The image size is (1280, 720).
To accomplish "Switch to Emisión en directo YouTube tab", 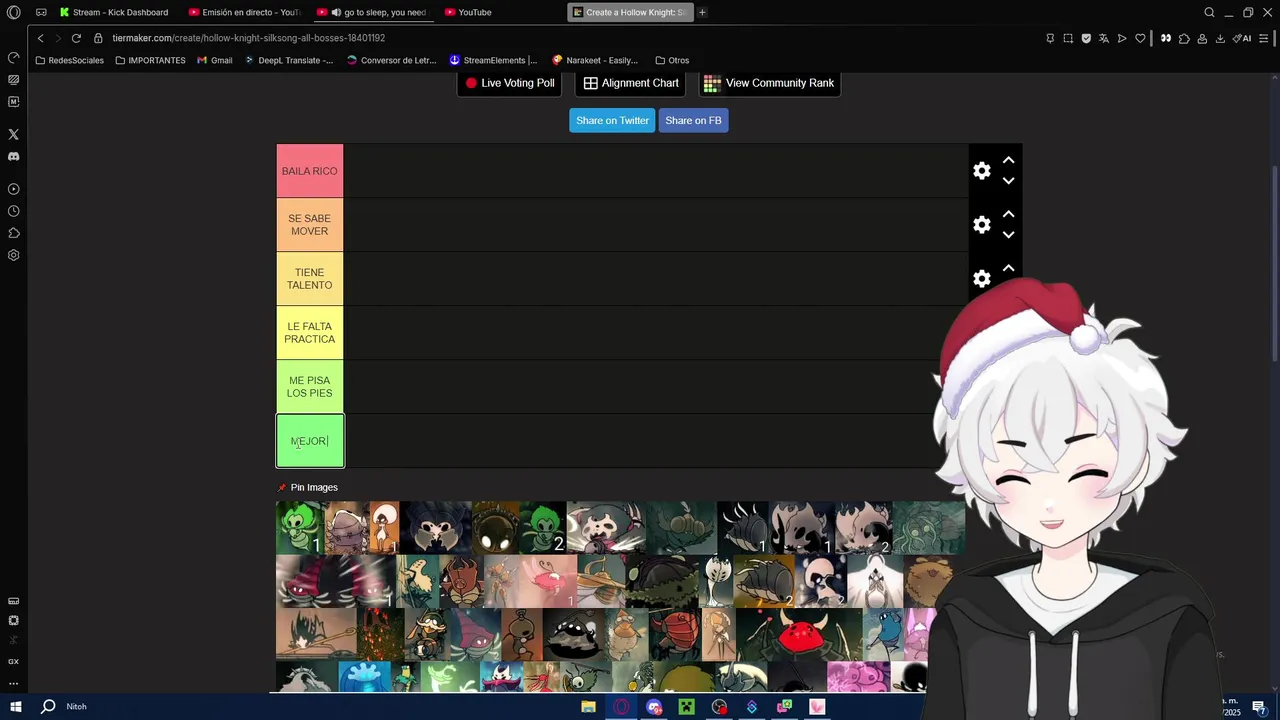I will (245, 12).
